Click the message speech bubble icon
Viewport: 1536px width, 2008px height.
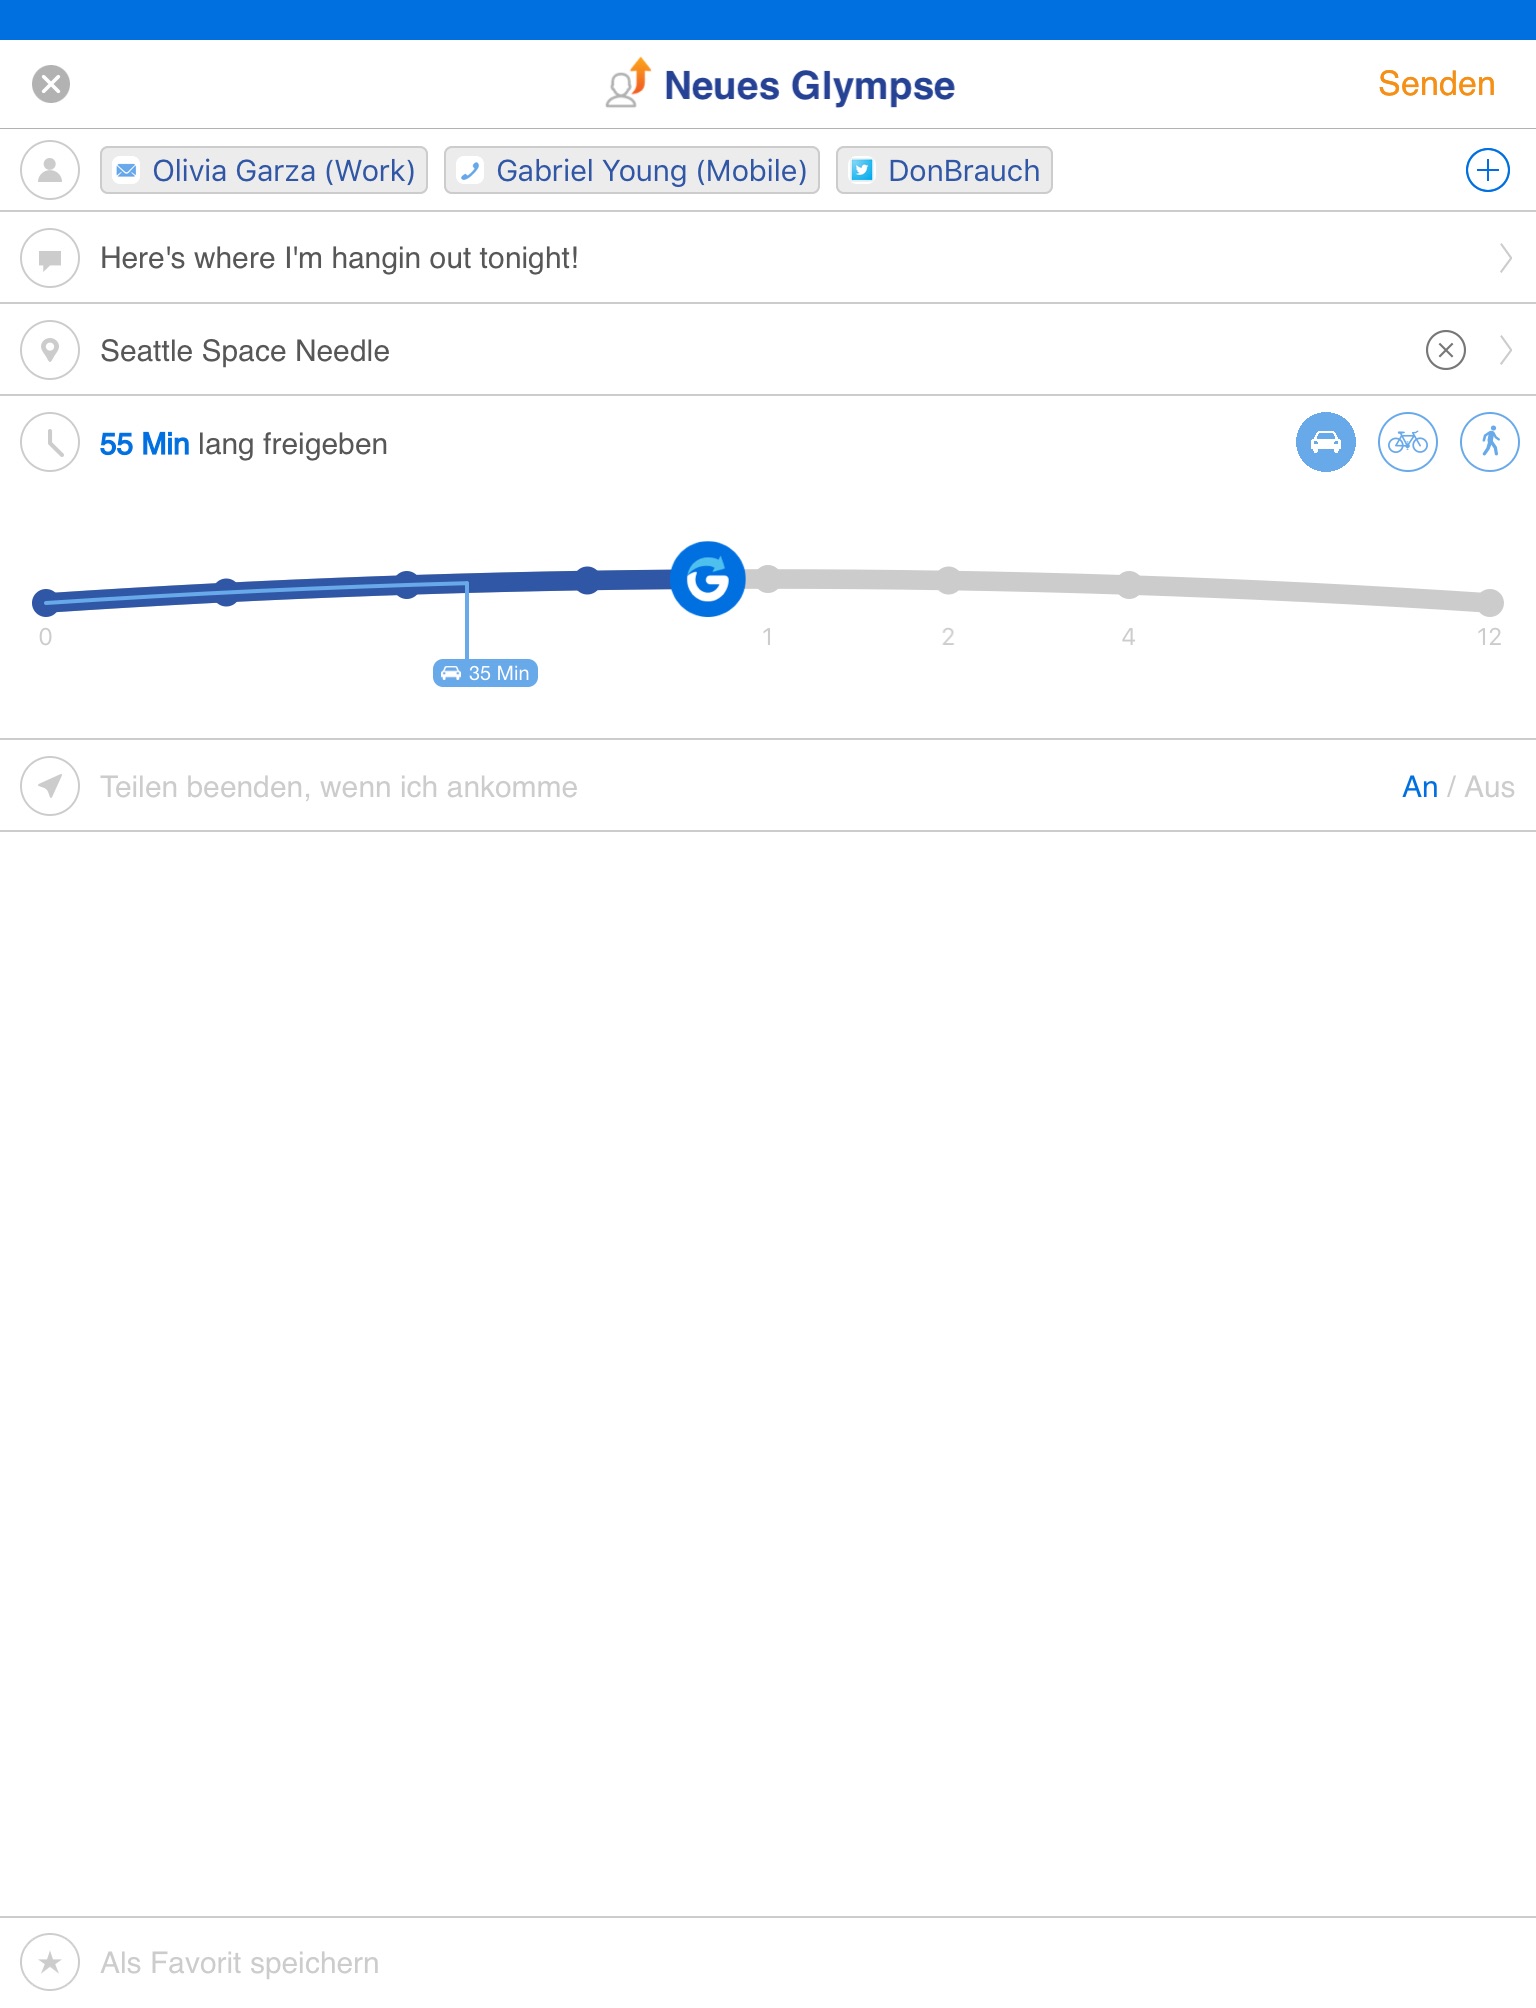[x=50, y=258]
